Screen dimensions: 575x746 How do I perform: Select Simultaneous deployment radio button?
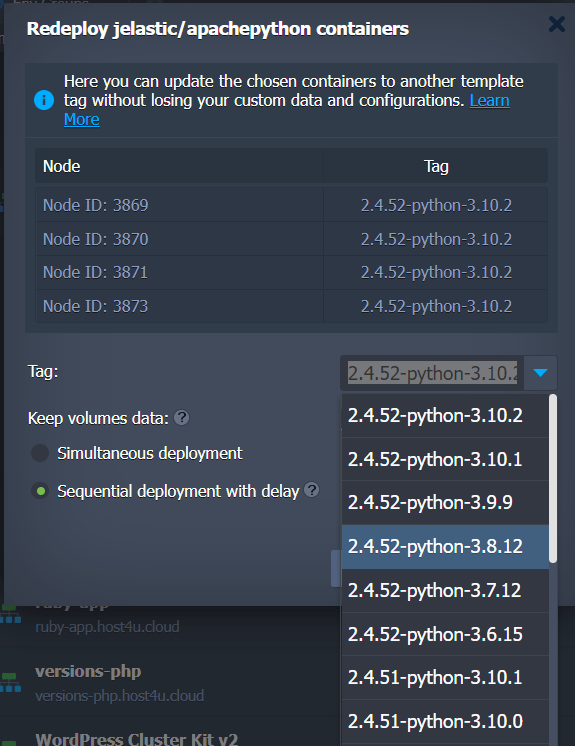tap(40, 453)
